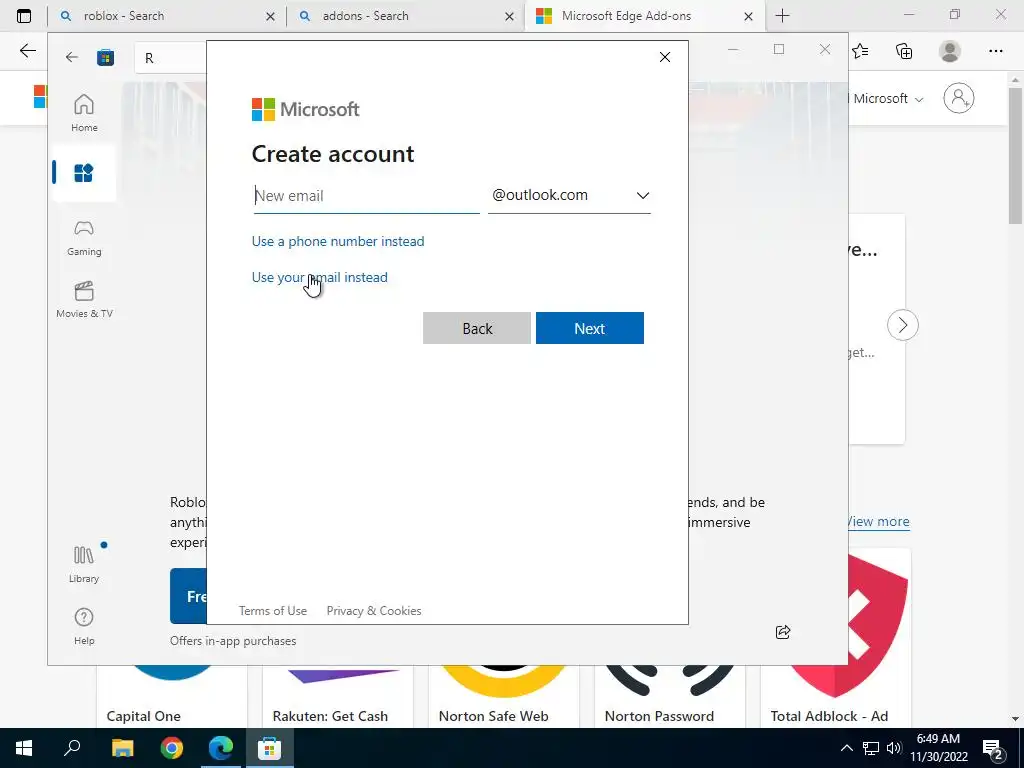The height and width of the screenshot is (768, 1024).
Task: Open network status icon in tray
Action: (x=871, y=748)
